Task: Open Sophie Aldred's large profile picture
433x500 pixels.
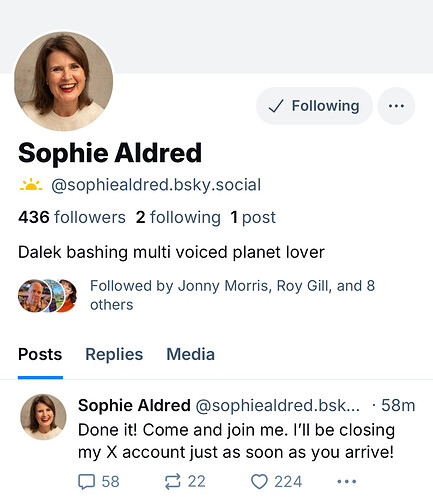Action: pyautogui.click(x=64, y=81)
